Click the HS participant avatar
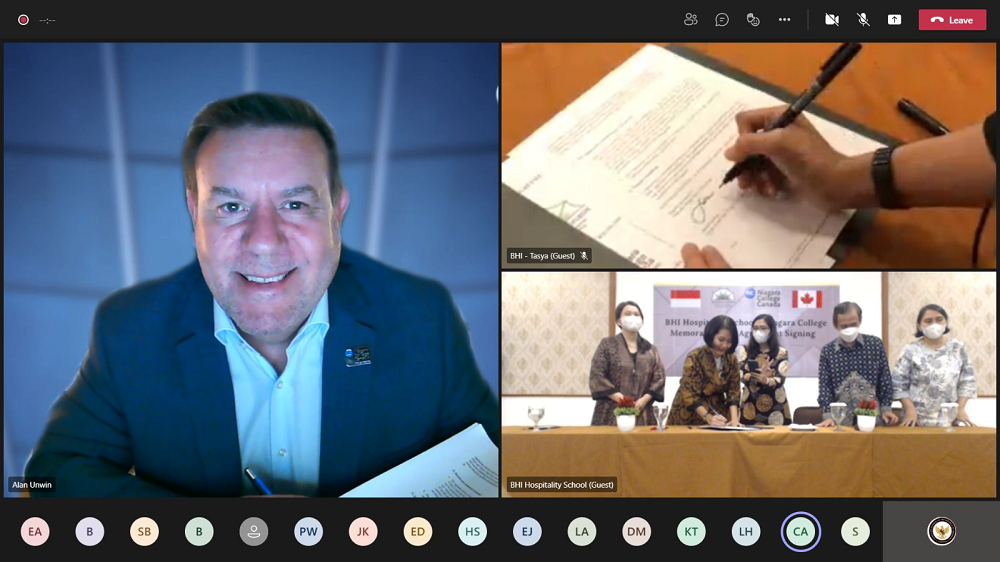Viewport: 1000px width, 562px height. click(x=472, y=532)
